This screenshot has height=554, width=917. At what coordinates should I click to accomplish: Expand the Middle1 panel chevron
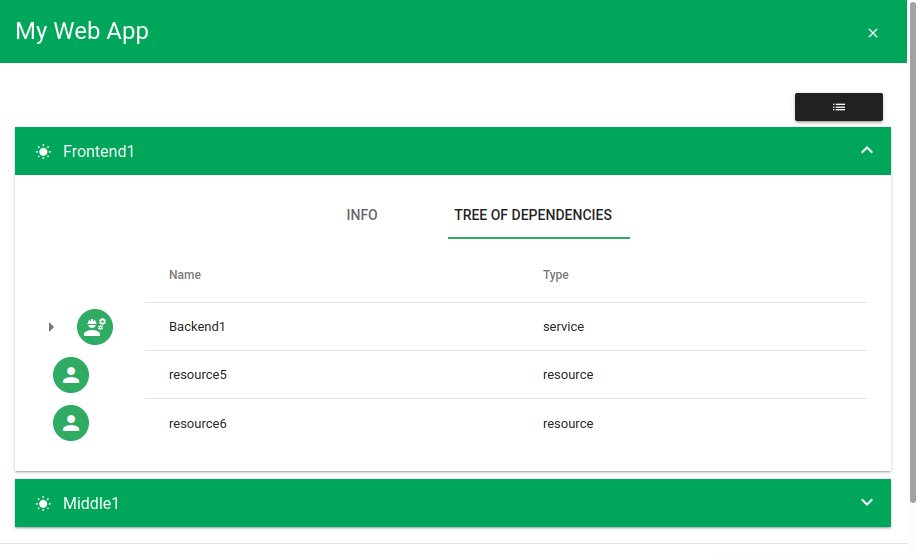pyautogui.click(x=867, y=503)
